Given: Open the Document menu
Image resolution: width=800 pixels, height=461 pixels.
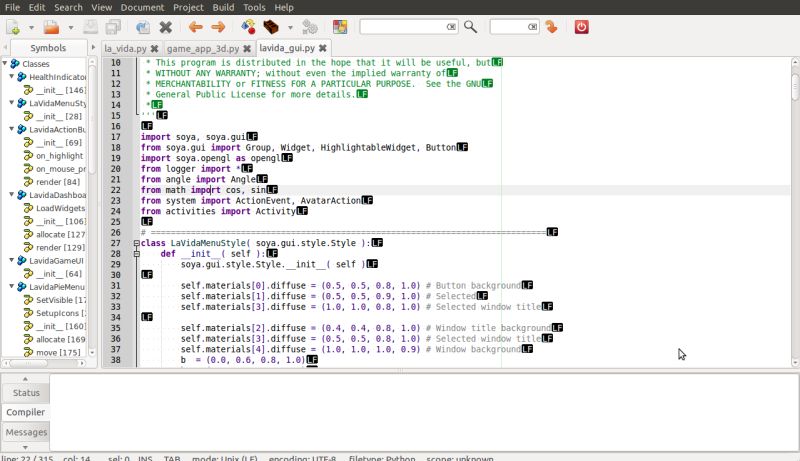Looking at the screenshot, I should tap(142, 7).
